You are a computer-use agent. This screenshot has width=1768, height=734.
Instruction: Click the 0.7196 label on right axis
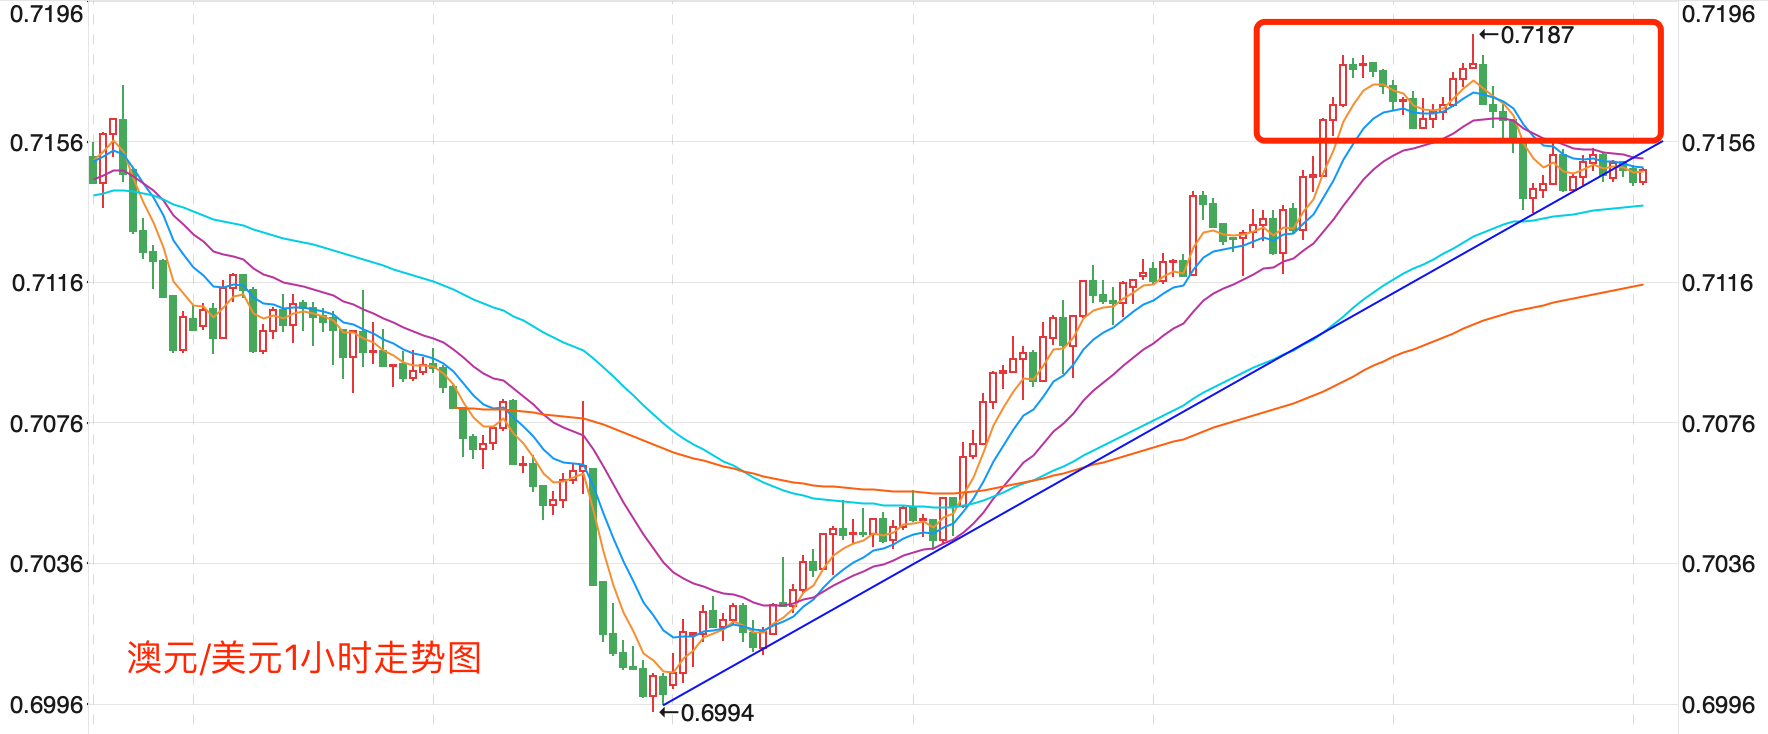[1718, 14]
